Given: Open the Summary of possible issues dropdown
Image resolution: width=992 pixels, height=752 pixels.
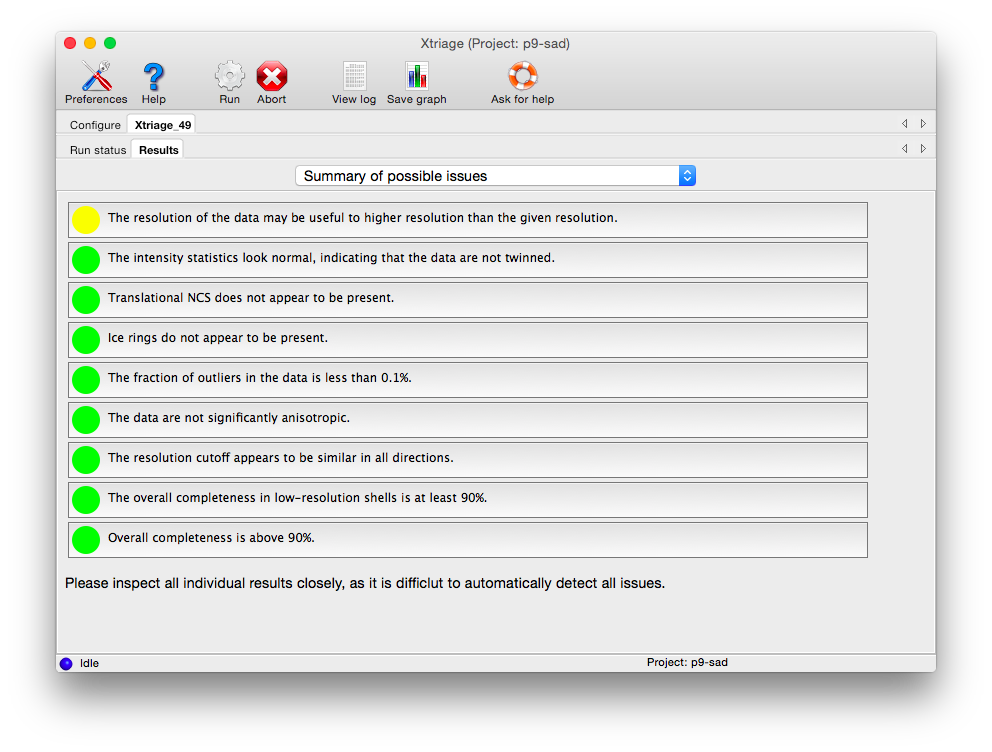Looking at the screenshot, I should pos(495,176).
